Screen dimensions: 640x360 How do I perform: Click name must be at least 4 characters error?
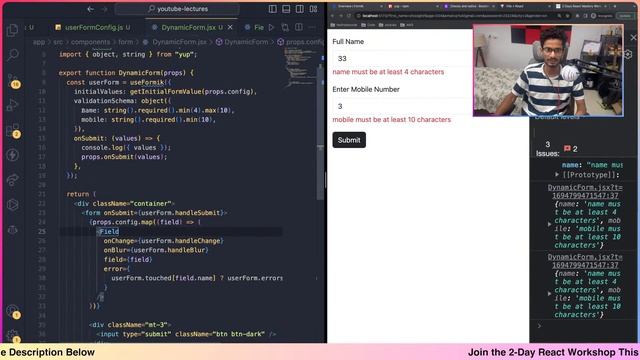388,72
